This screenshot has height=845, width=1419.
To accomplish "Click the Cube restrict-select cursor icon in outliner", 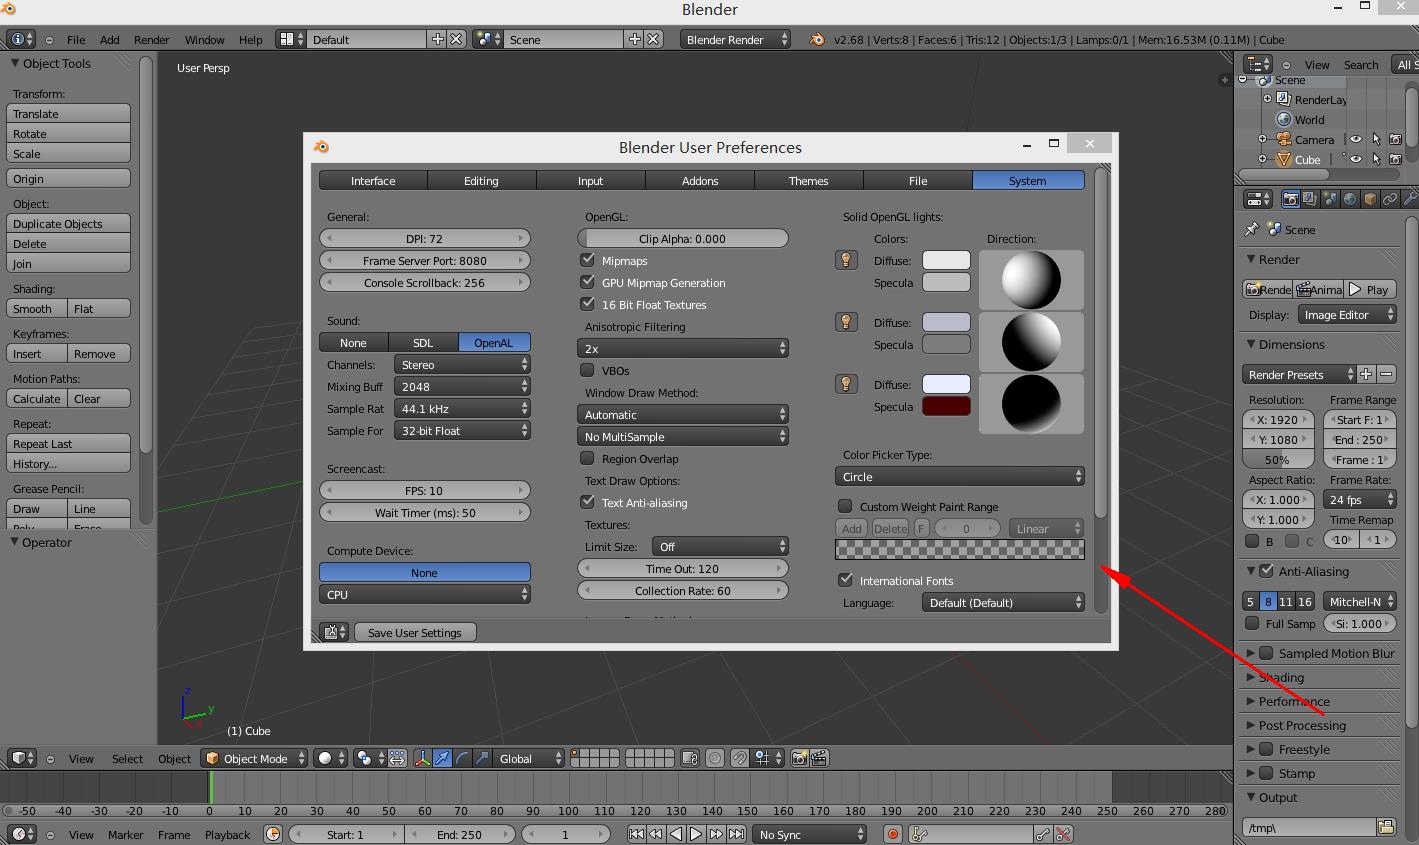I will click(1376, 159).
